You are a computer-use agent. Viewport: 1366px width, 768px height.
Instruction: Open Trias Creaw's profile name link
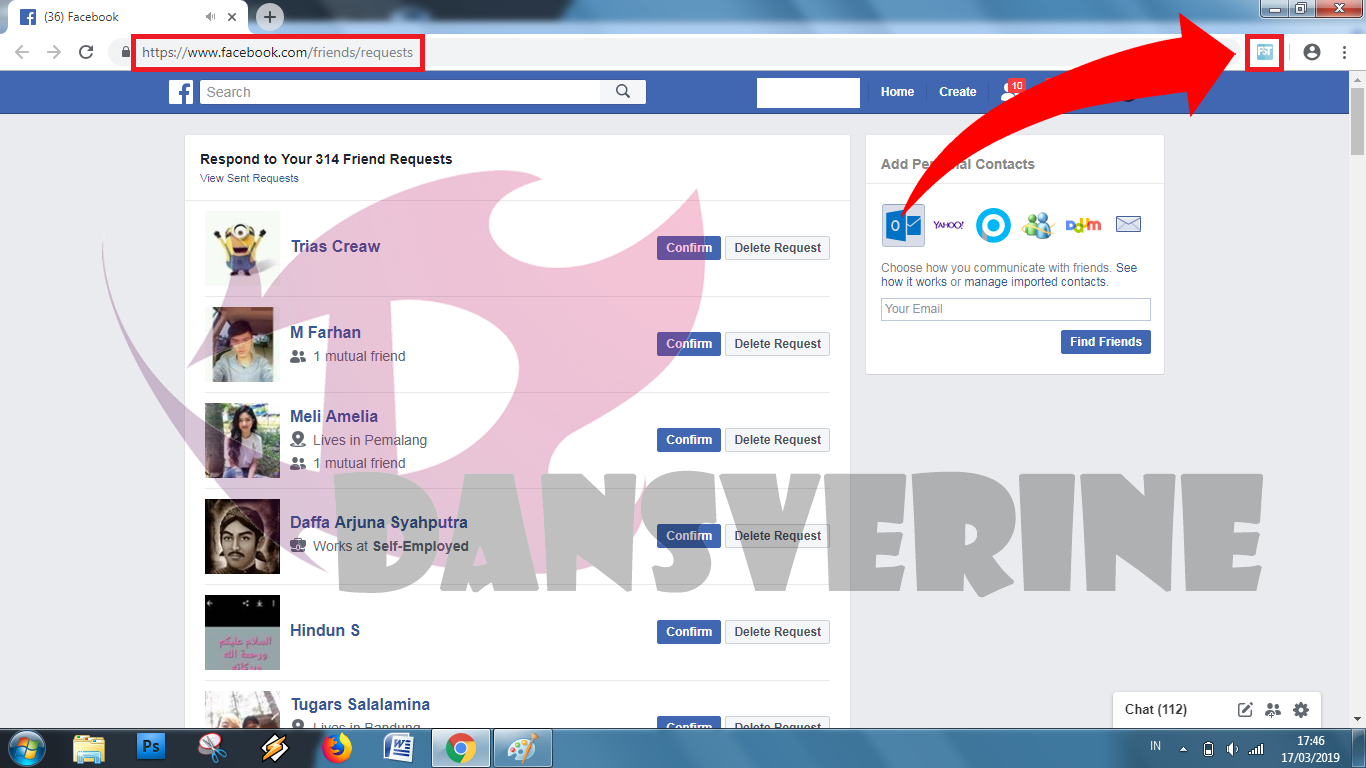(335, 246)
